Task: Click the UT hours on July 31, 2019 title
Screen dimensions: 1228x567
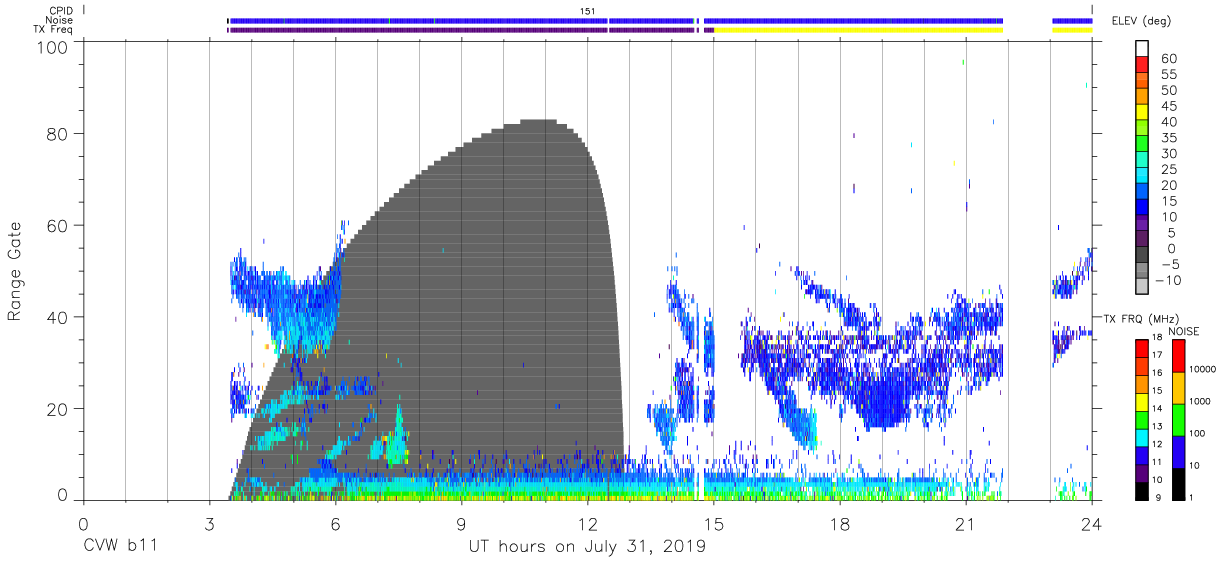Action: [587, 547]
